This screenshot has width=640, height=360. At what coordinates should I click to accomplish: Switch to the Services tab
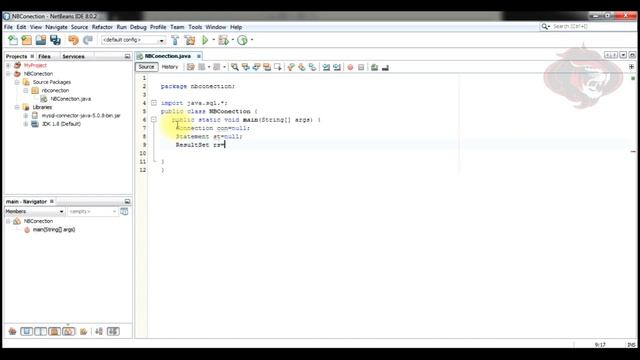point(73,56)
